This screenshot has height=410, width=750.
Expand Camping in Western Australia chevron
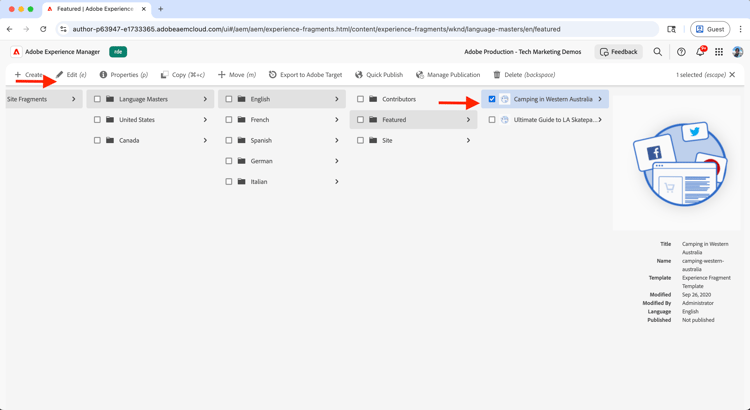coord(600,99)
